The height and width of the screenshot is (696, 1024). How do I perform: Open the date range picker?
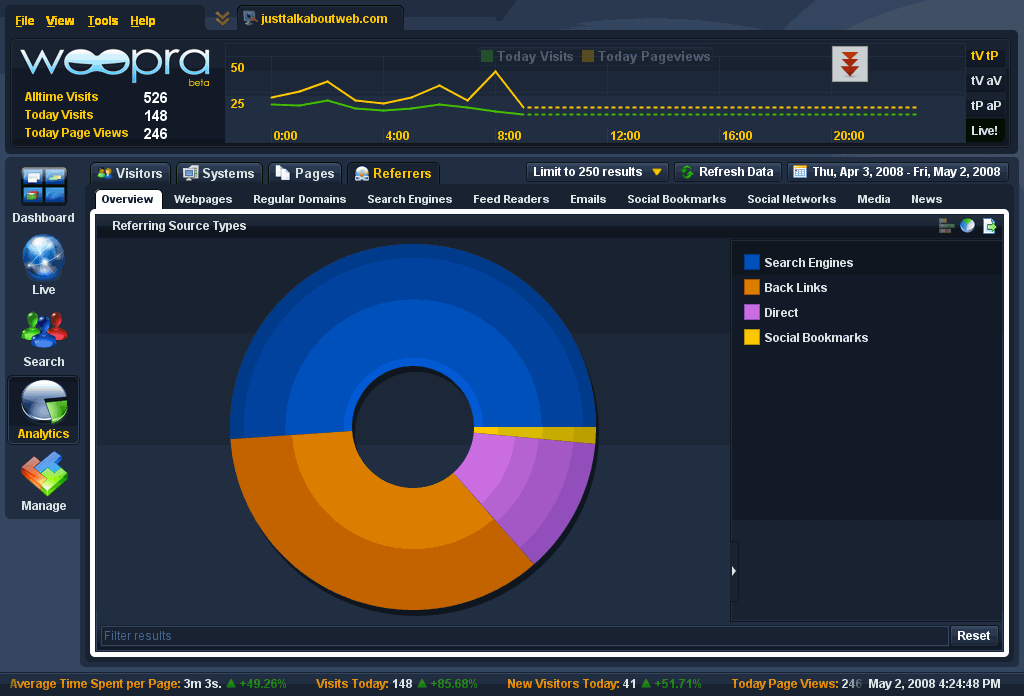pyautogui.click(x=897, y=172)
